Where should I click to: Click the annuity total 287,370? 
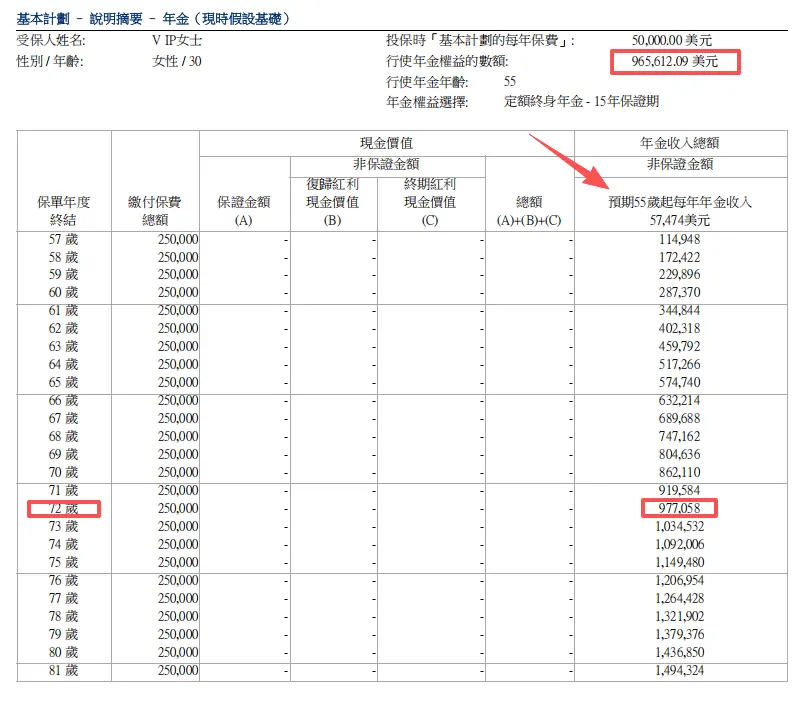[680, 293]
